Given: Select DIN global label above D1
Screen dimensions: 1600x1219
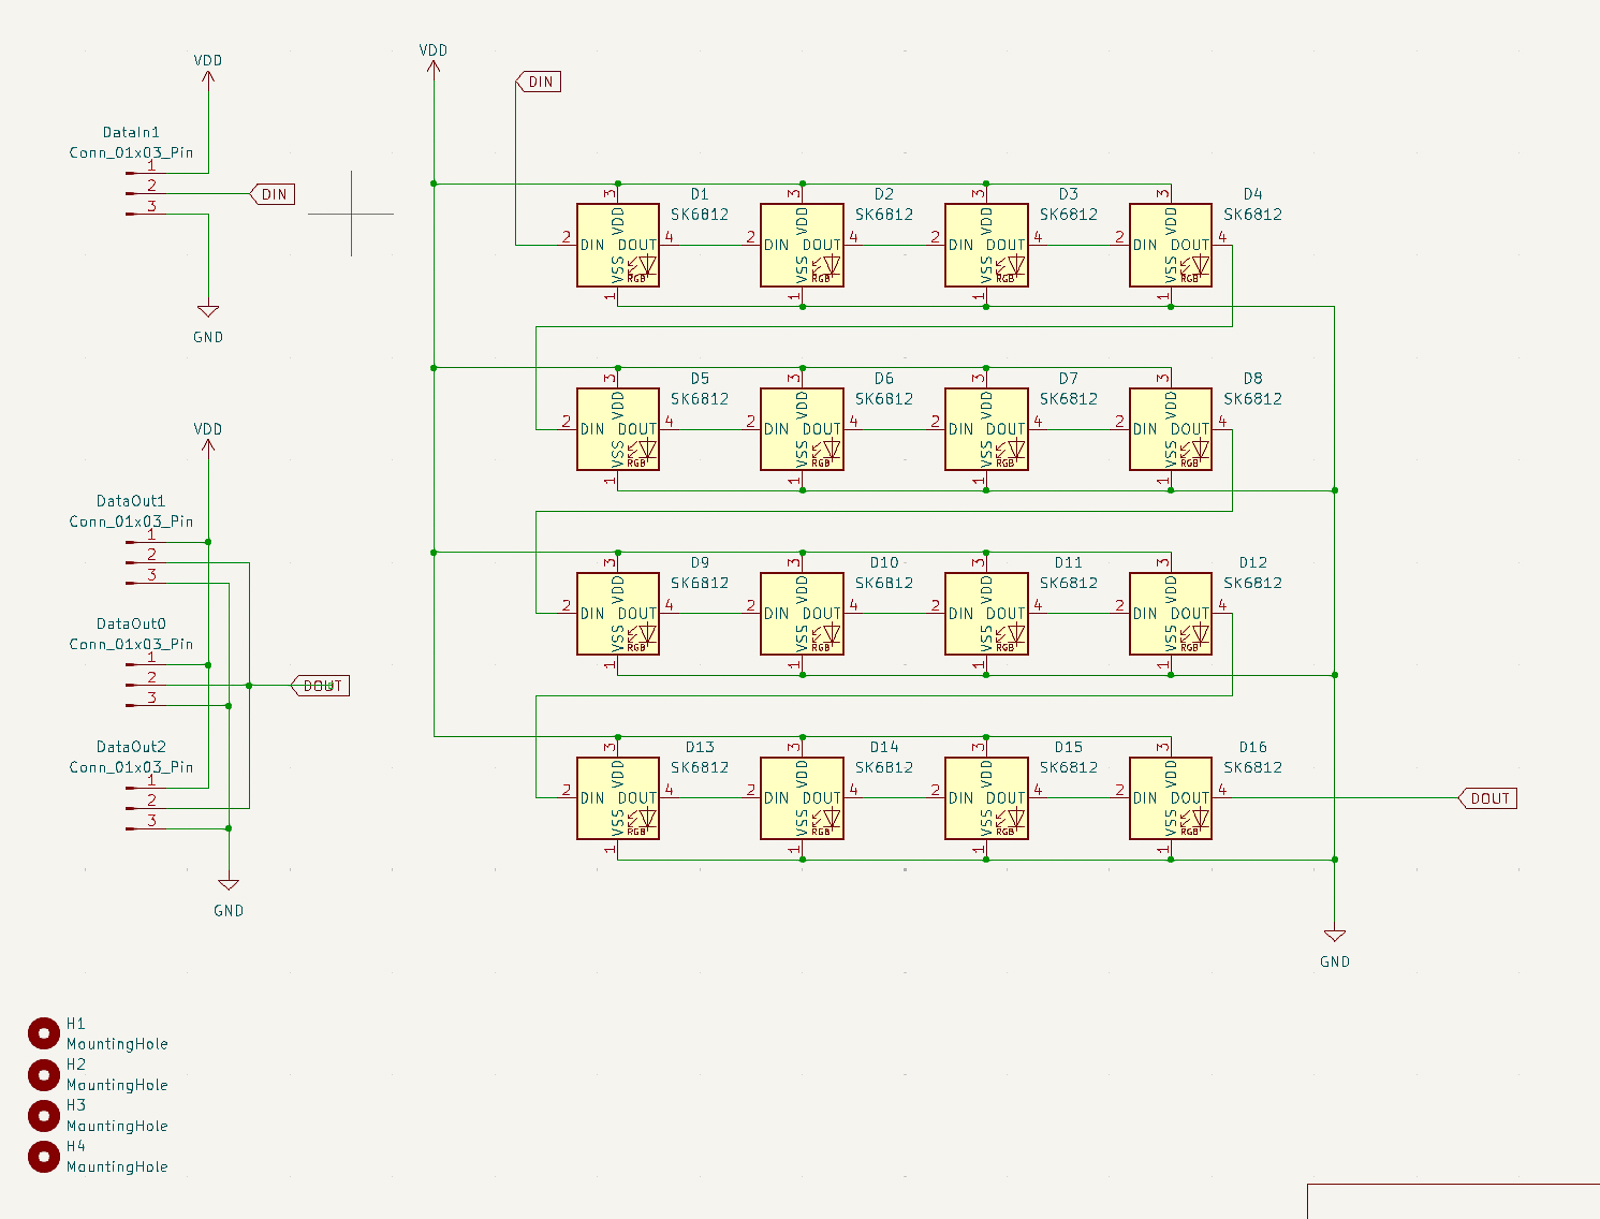Looking at the screenshot, I should 538,82.
